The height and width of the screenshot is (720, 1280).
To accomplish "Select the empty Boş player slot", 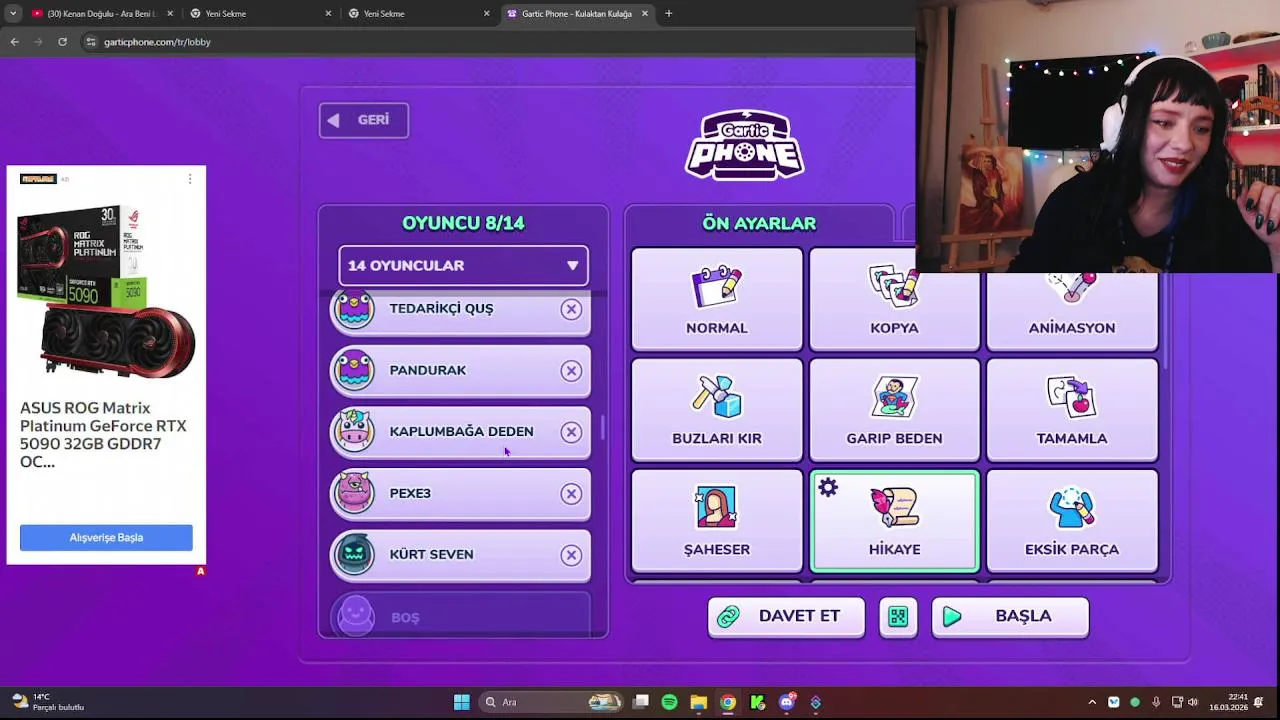I will tap(460, 614).
